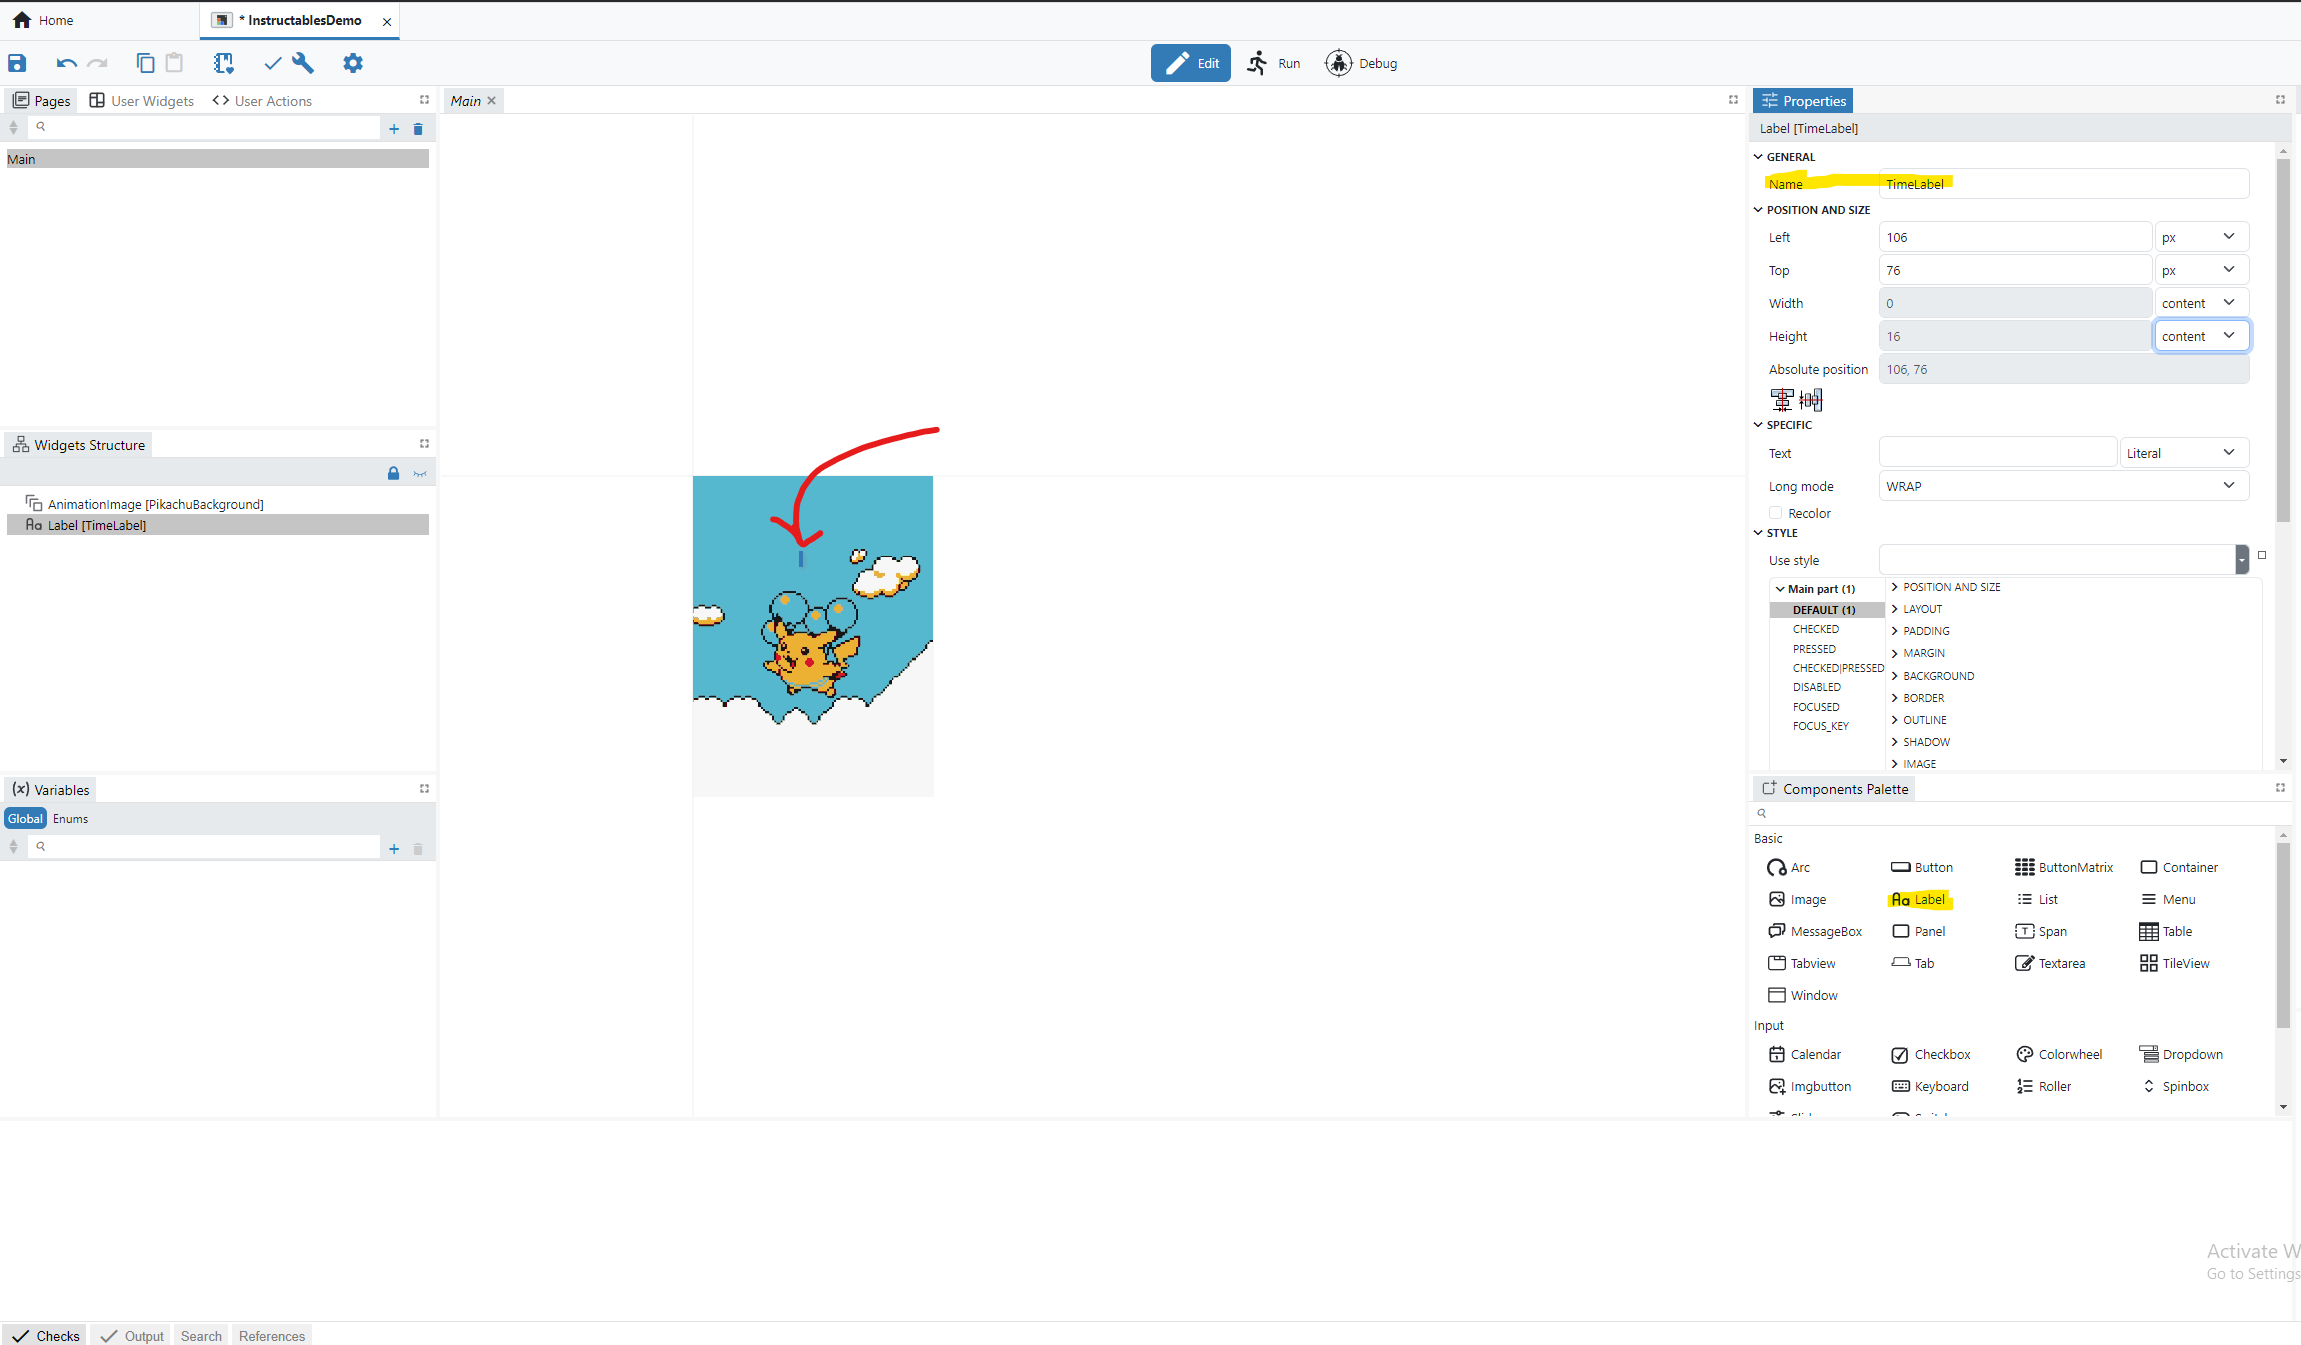Click the Undo arrow icon
Screen dimensions: 2301x1345
[x=66, y=63]
